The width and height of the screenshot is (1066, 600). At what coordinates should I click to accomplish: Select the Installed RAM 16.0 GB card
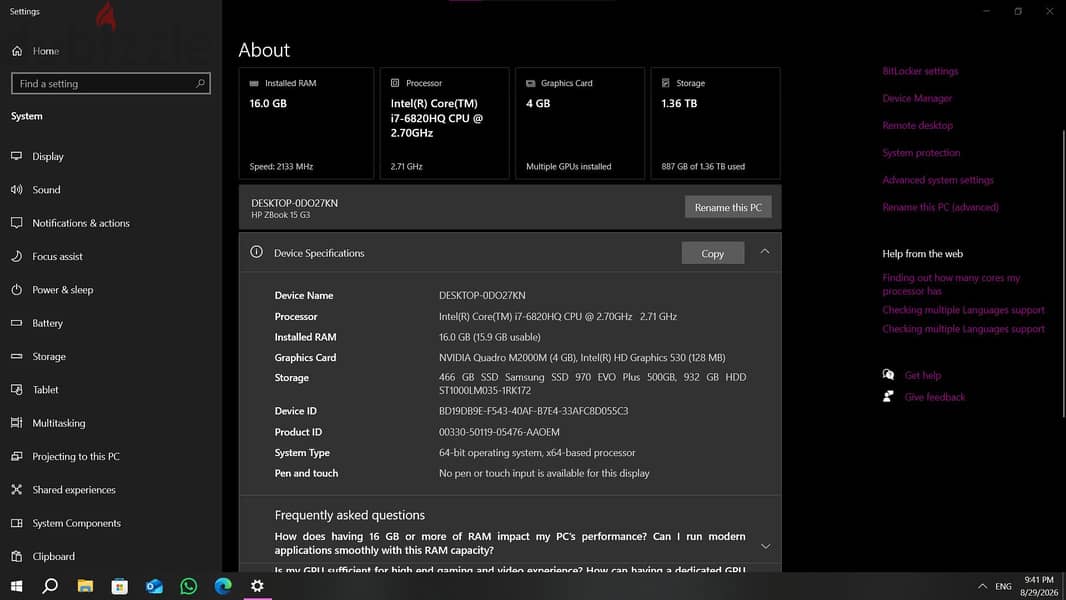coord(306,123)
